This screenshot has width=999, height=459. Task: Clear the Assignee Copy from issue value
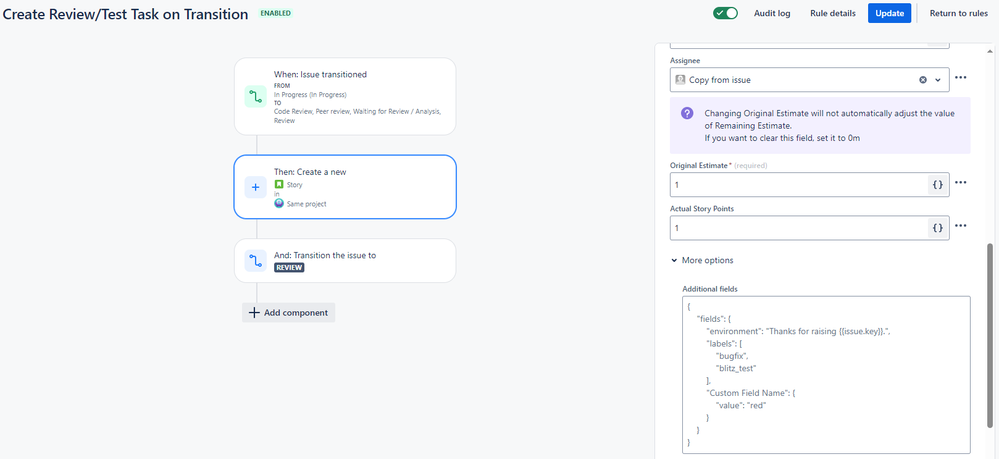click(x=923, y=80)
